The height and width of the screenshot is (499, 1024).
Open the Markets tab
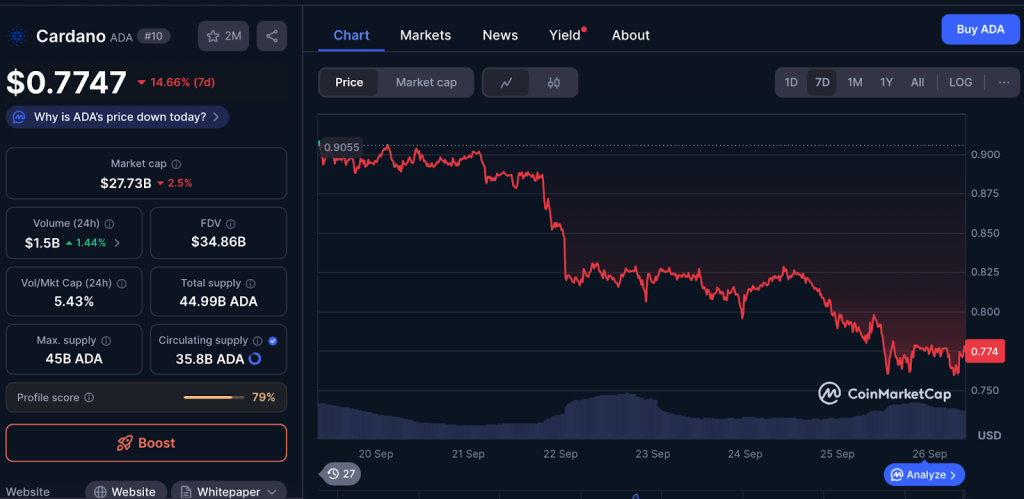425,35
